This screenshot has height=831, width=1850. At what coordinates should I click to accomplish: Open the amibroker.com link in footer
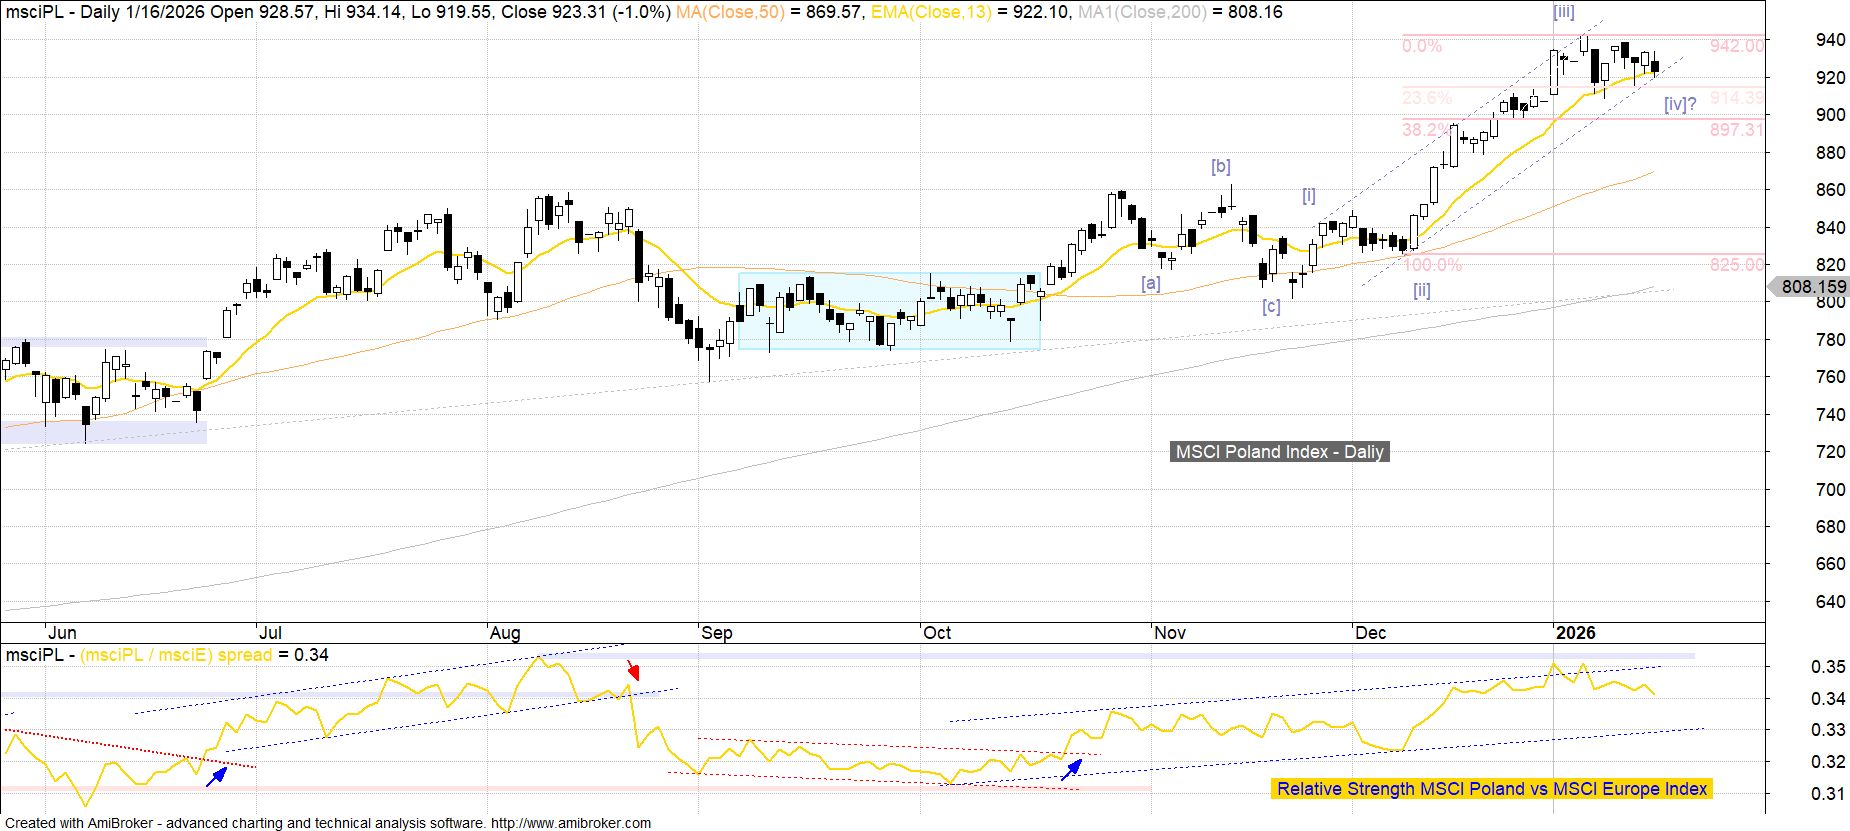[570, 823]
